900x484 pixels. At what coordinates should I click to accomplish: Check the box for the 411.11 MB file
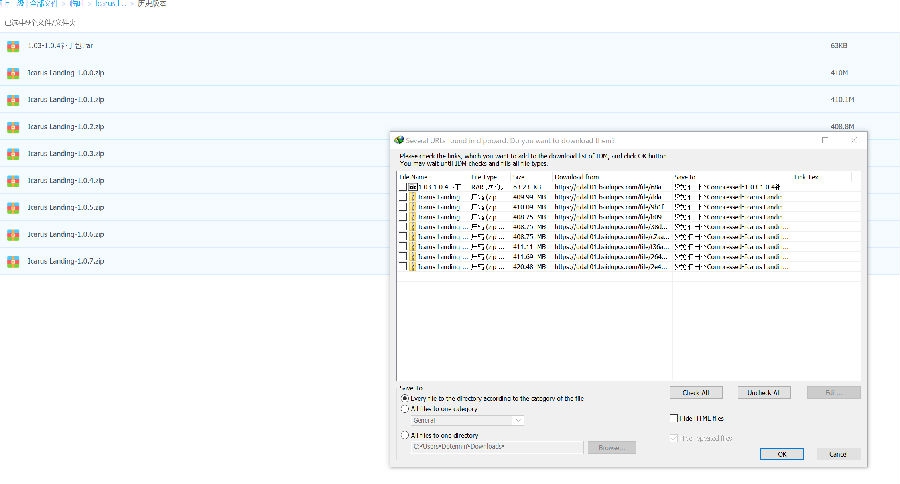click(403, 246)
